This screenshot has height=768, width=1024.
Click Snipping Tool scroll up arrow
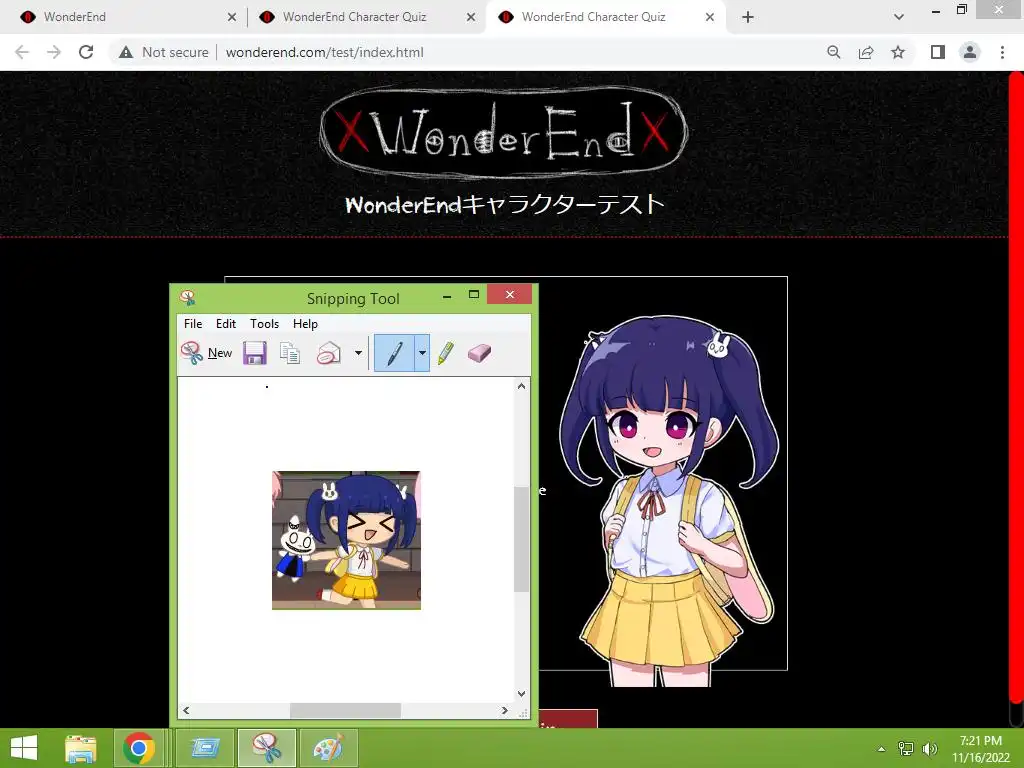click(x=521, y=386)
